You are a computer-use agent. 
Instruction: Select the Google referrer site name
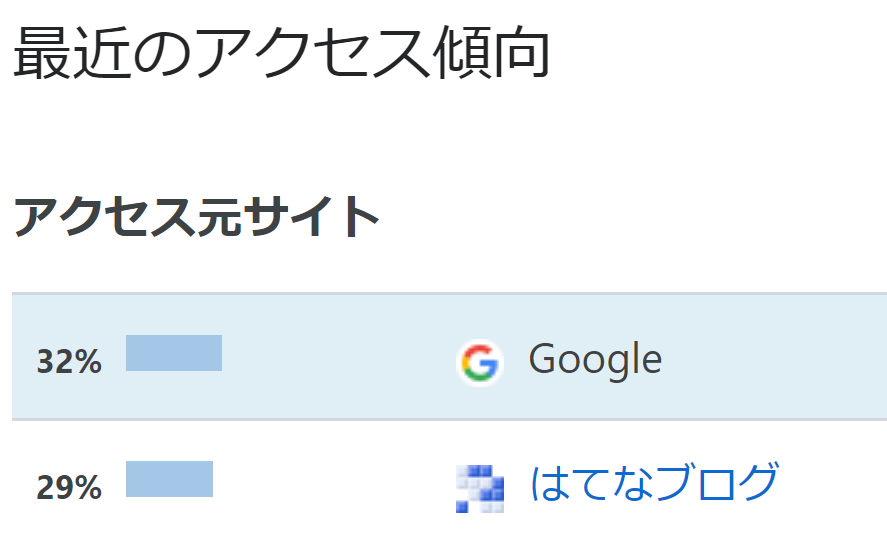[595, 360]
